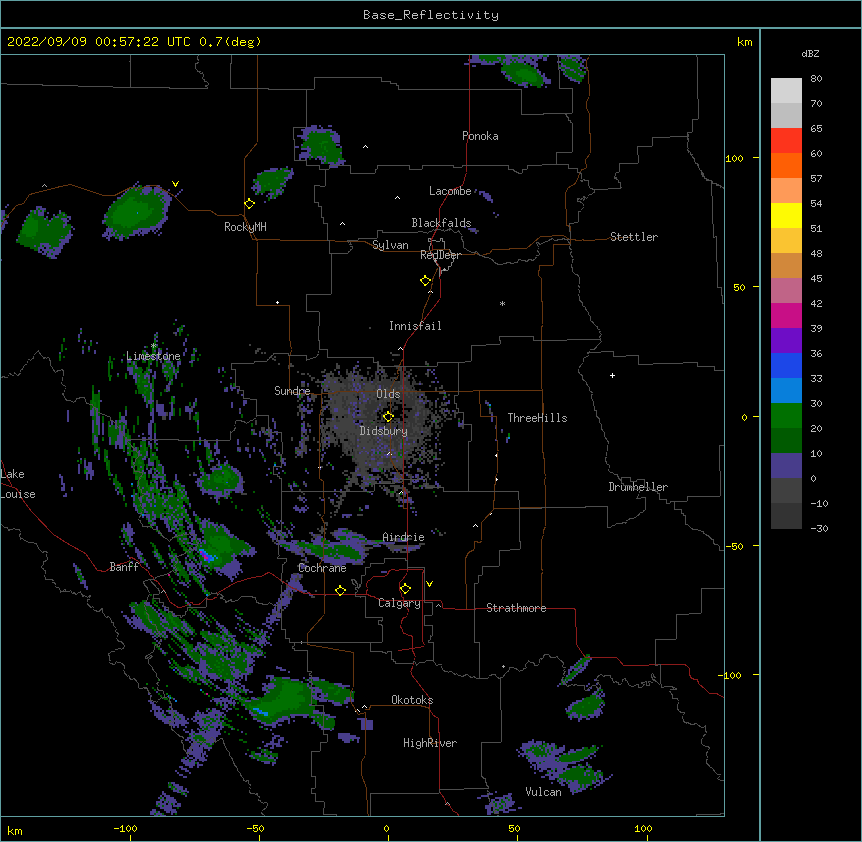Click the km unit label at bottom left
The width and height of the screenshot is (862, 842).
coord(14,831)
